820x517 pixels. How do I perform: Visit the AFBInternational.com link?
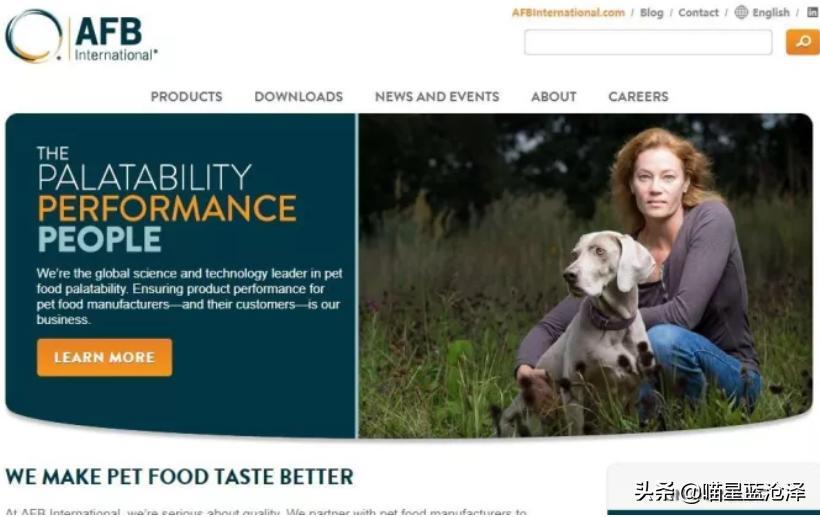pyautogui.click(x=568, y=13)
